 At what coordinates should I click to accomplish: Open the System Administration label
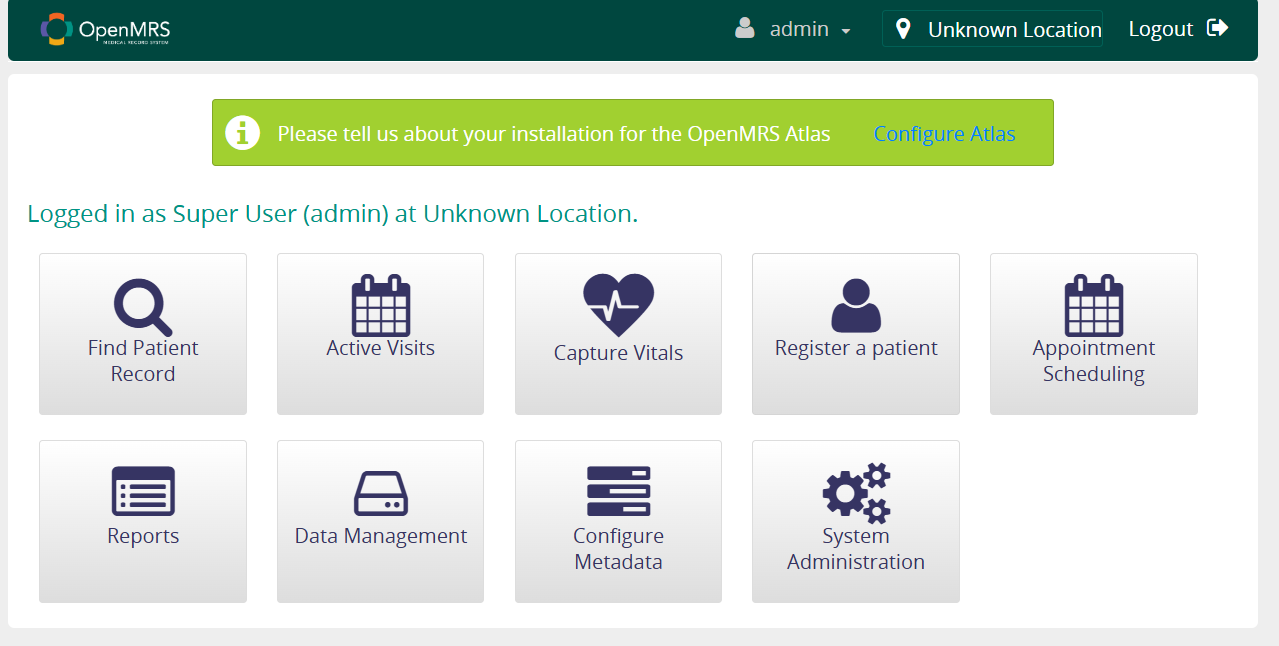tap(856, 549)
